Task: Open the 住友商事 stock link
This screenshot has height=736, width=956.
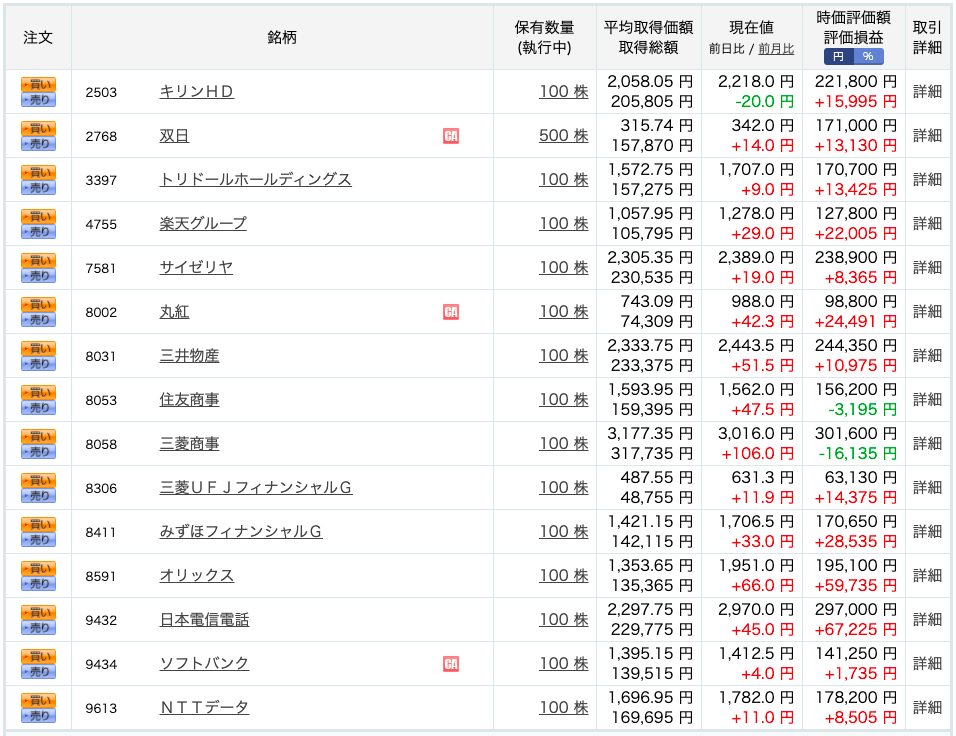Action: pyautogui.click(x=189, y=399)
